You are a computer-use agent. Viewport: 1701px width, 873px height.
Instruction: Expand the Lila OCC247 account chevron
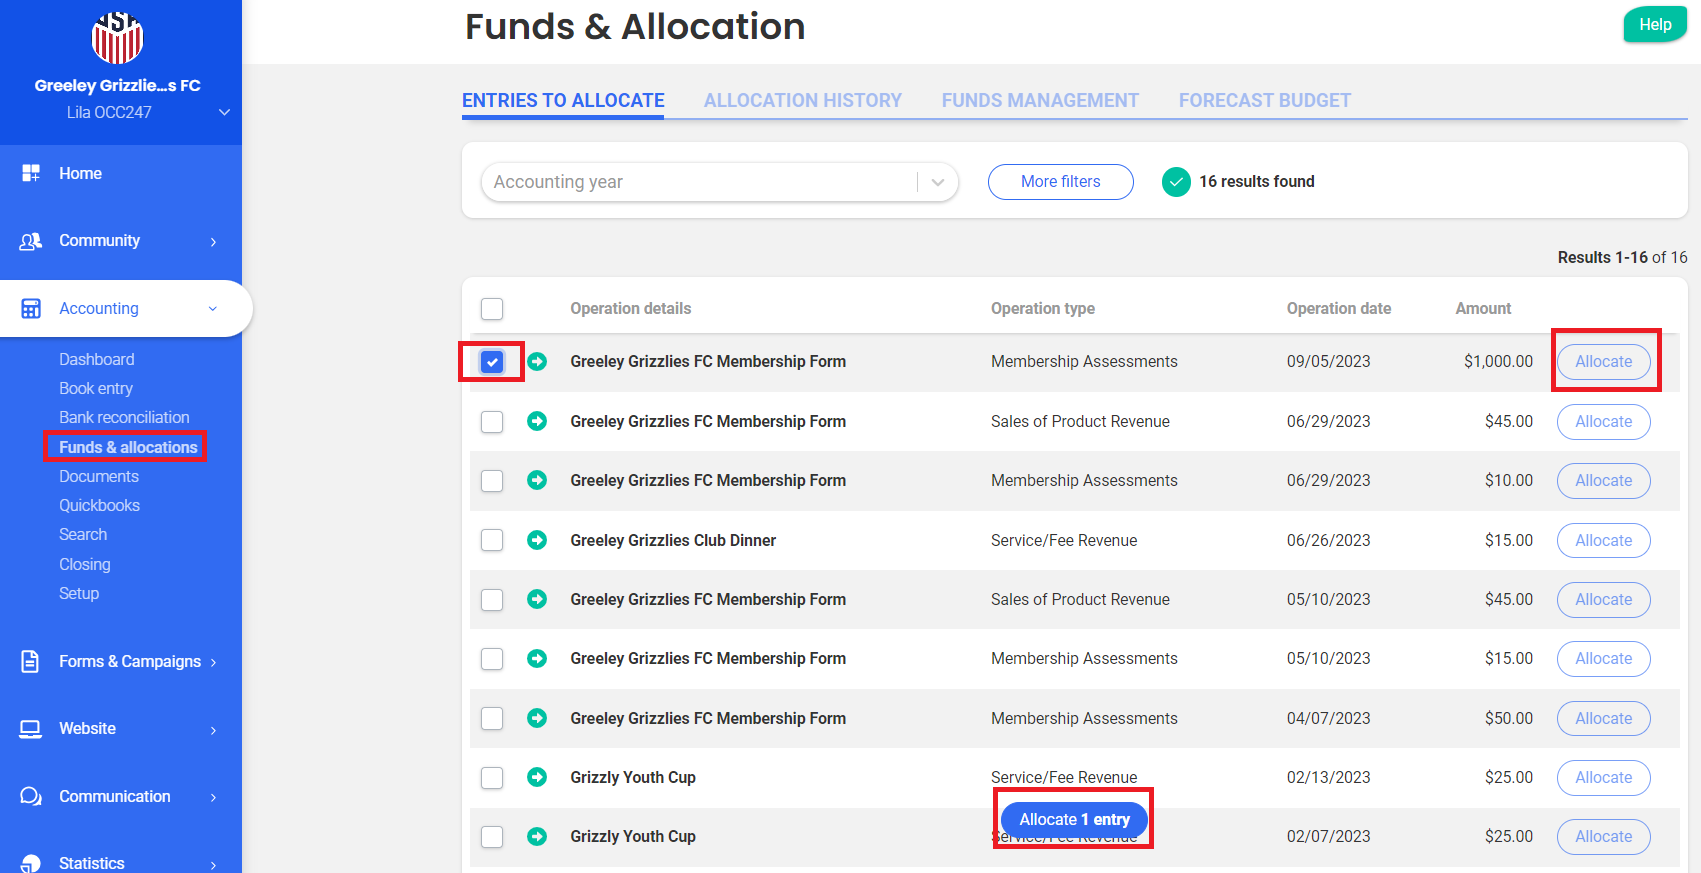coord(224,112)
